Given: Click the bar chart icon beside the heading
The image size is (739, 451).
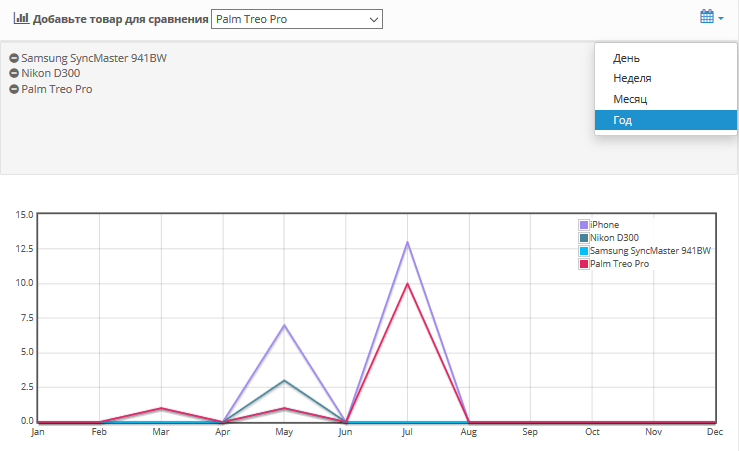Looking at the screenshot, I should coord(20,18).
